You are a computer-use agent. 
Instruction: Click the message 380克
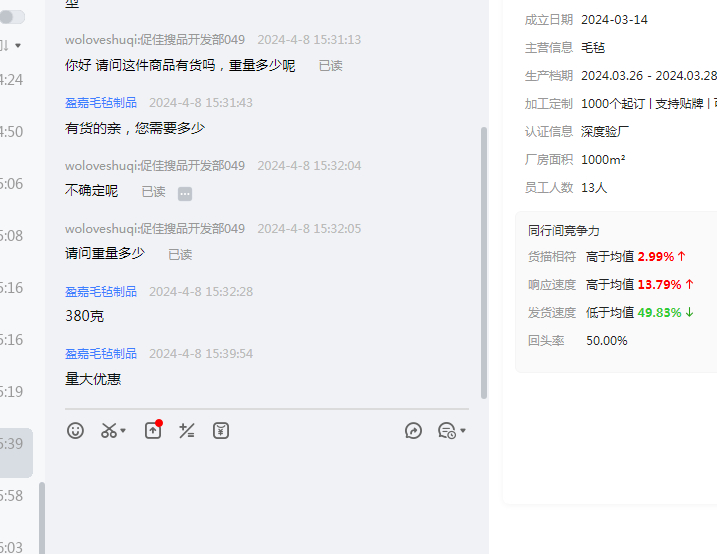click(x=85, y=316)
